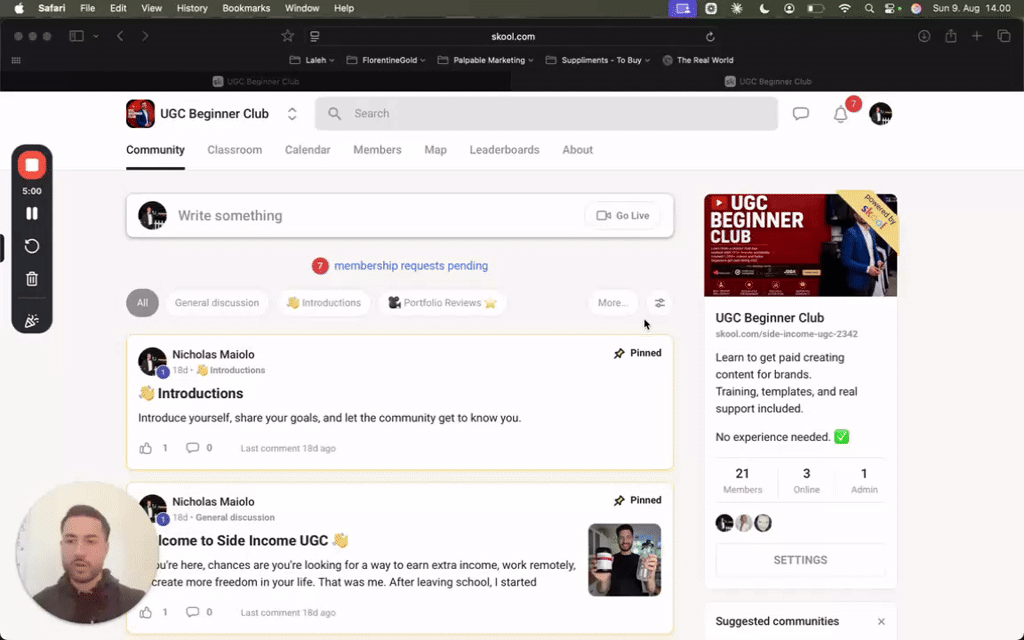Expand the Palpable Marketing bookmarks folder
1024x640 pixels.
click(x=485, y=60)
